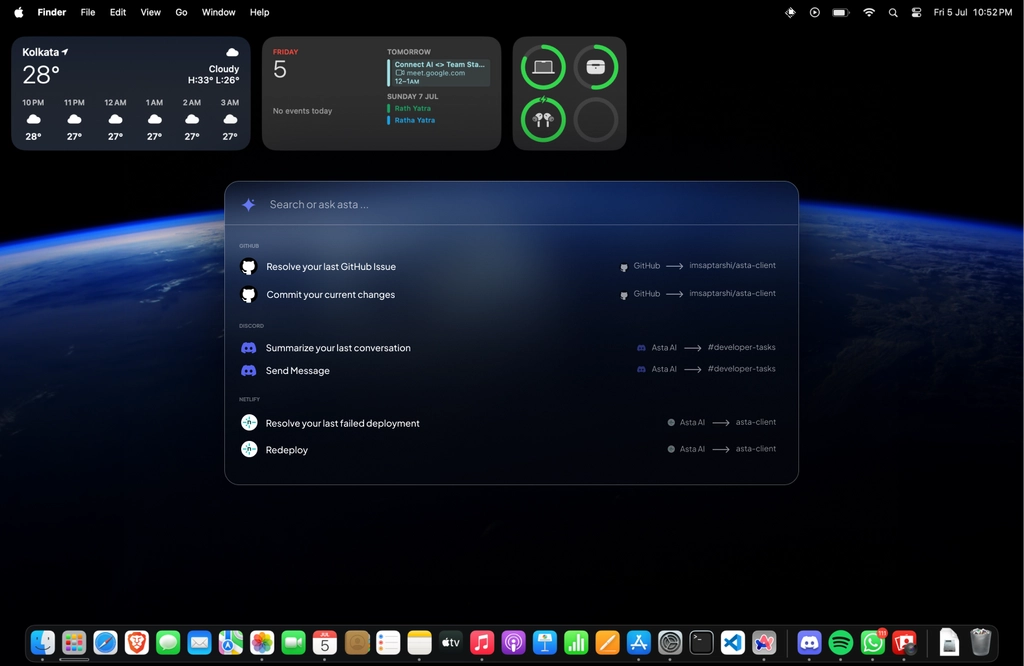The image size is (1024, 666).
Task: Launch FaceTime from the Dock
Action: (x=293, y=643)
